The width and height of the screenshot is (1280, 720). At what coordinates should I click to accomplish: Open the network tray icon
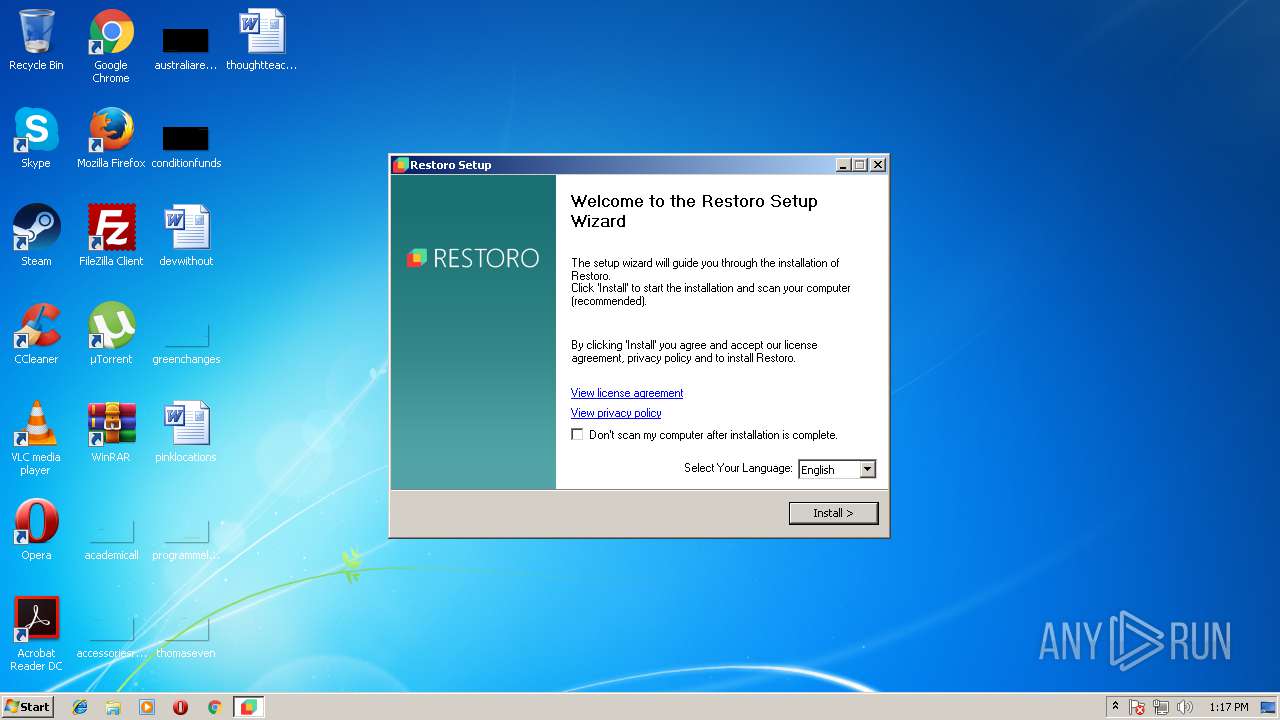point(1161,707)
